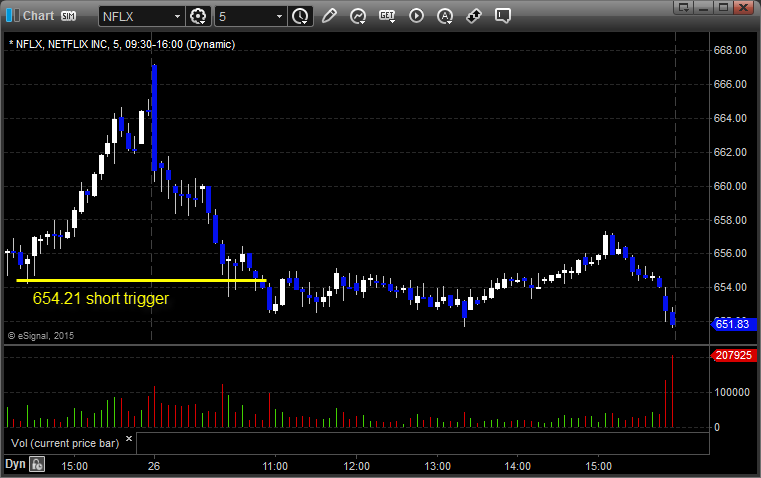
Task: Click the 660.00 price axis label
Action: pyautogui.click(x=730, y=186)
